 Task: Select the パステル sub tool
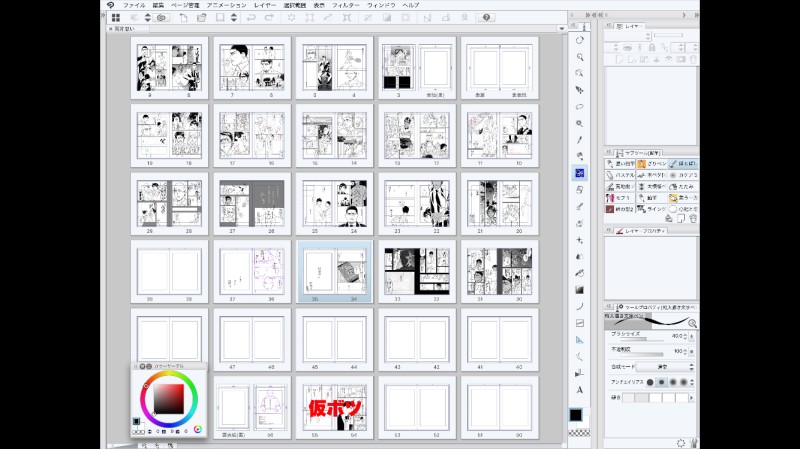[x=620, y=175]
